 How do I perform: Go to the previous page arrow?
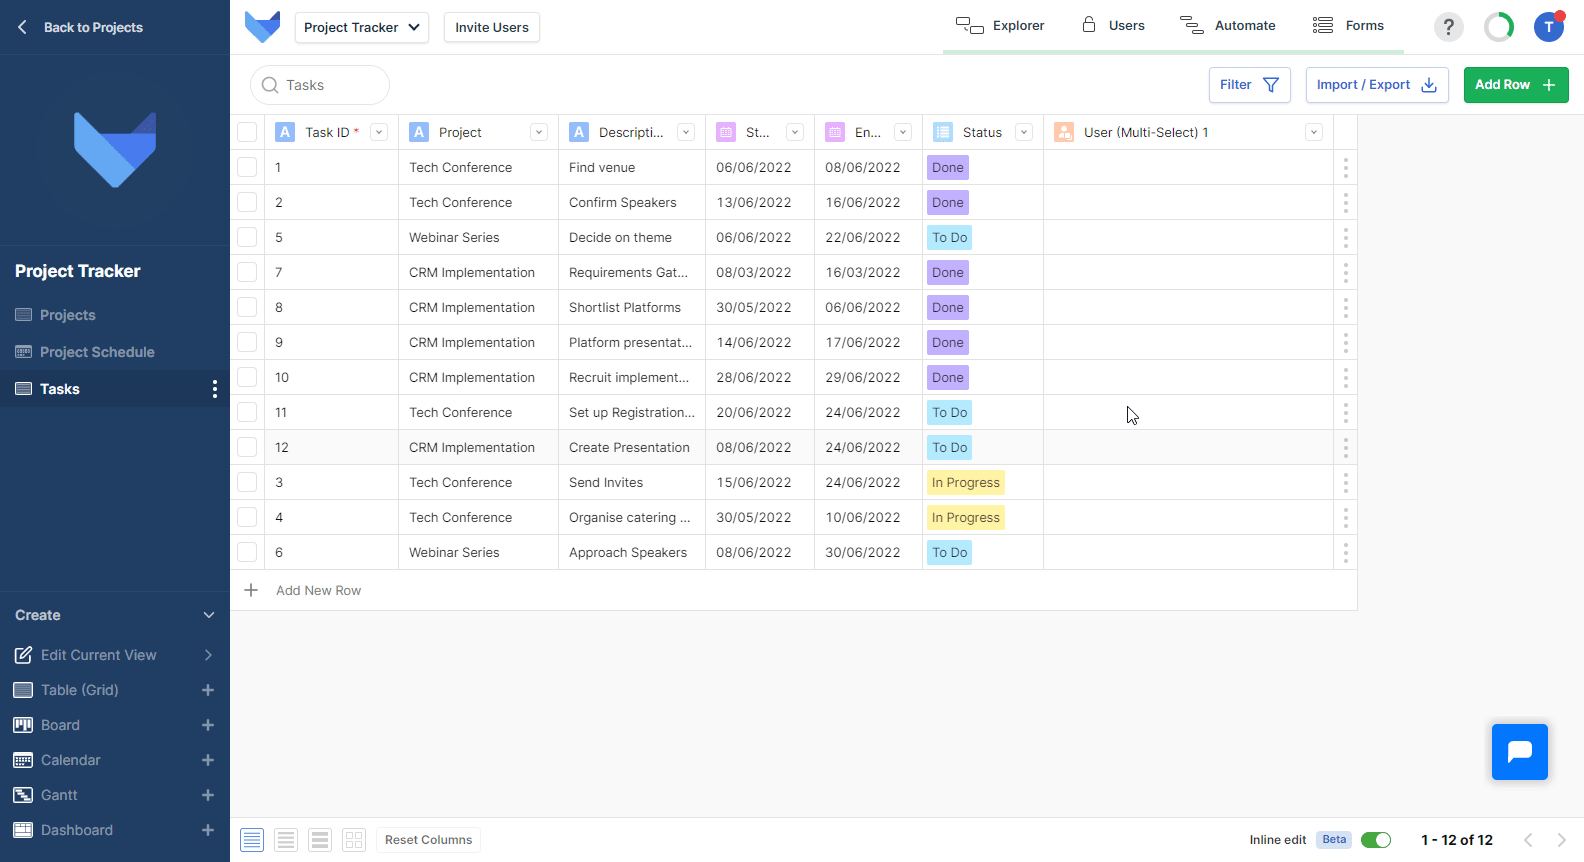coord(1528,840)
